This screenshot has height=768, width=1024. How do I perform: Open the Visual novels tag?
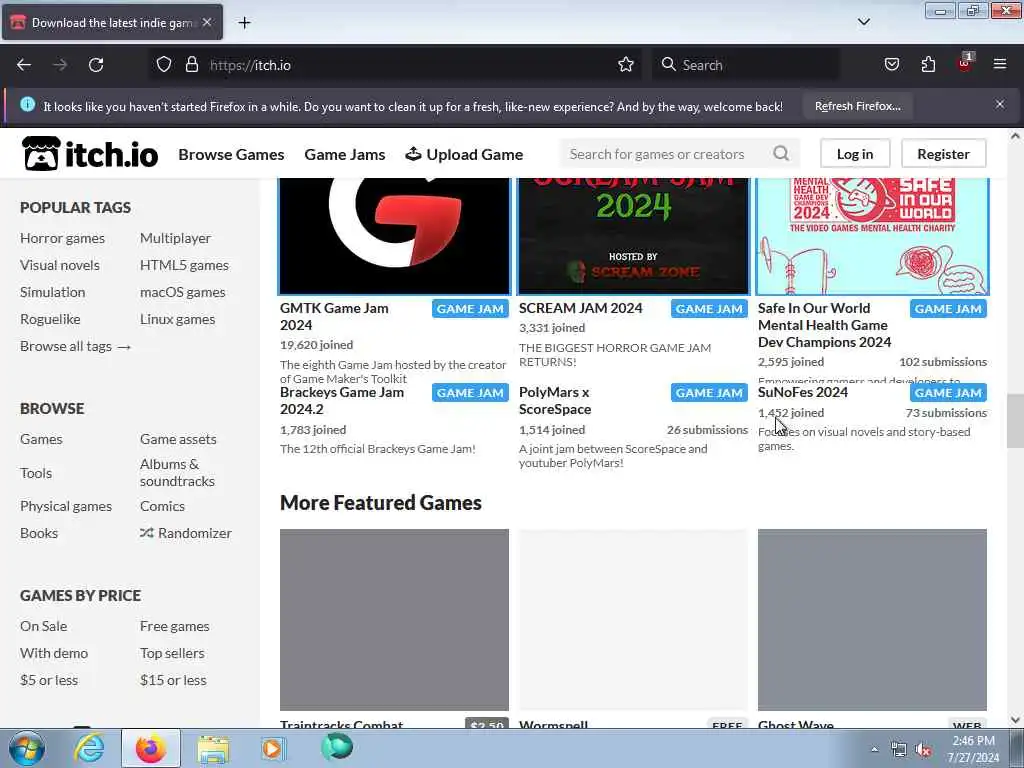point(60,265)
